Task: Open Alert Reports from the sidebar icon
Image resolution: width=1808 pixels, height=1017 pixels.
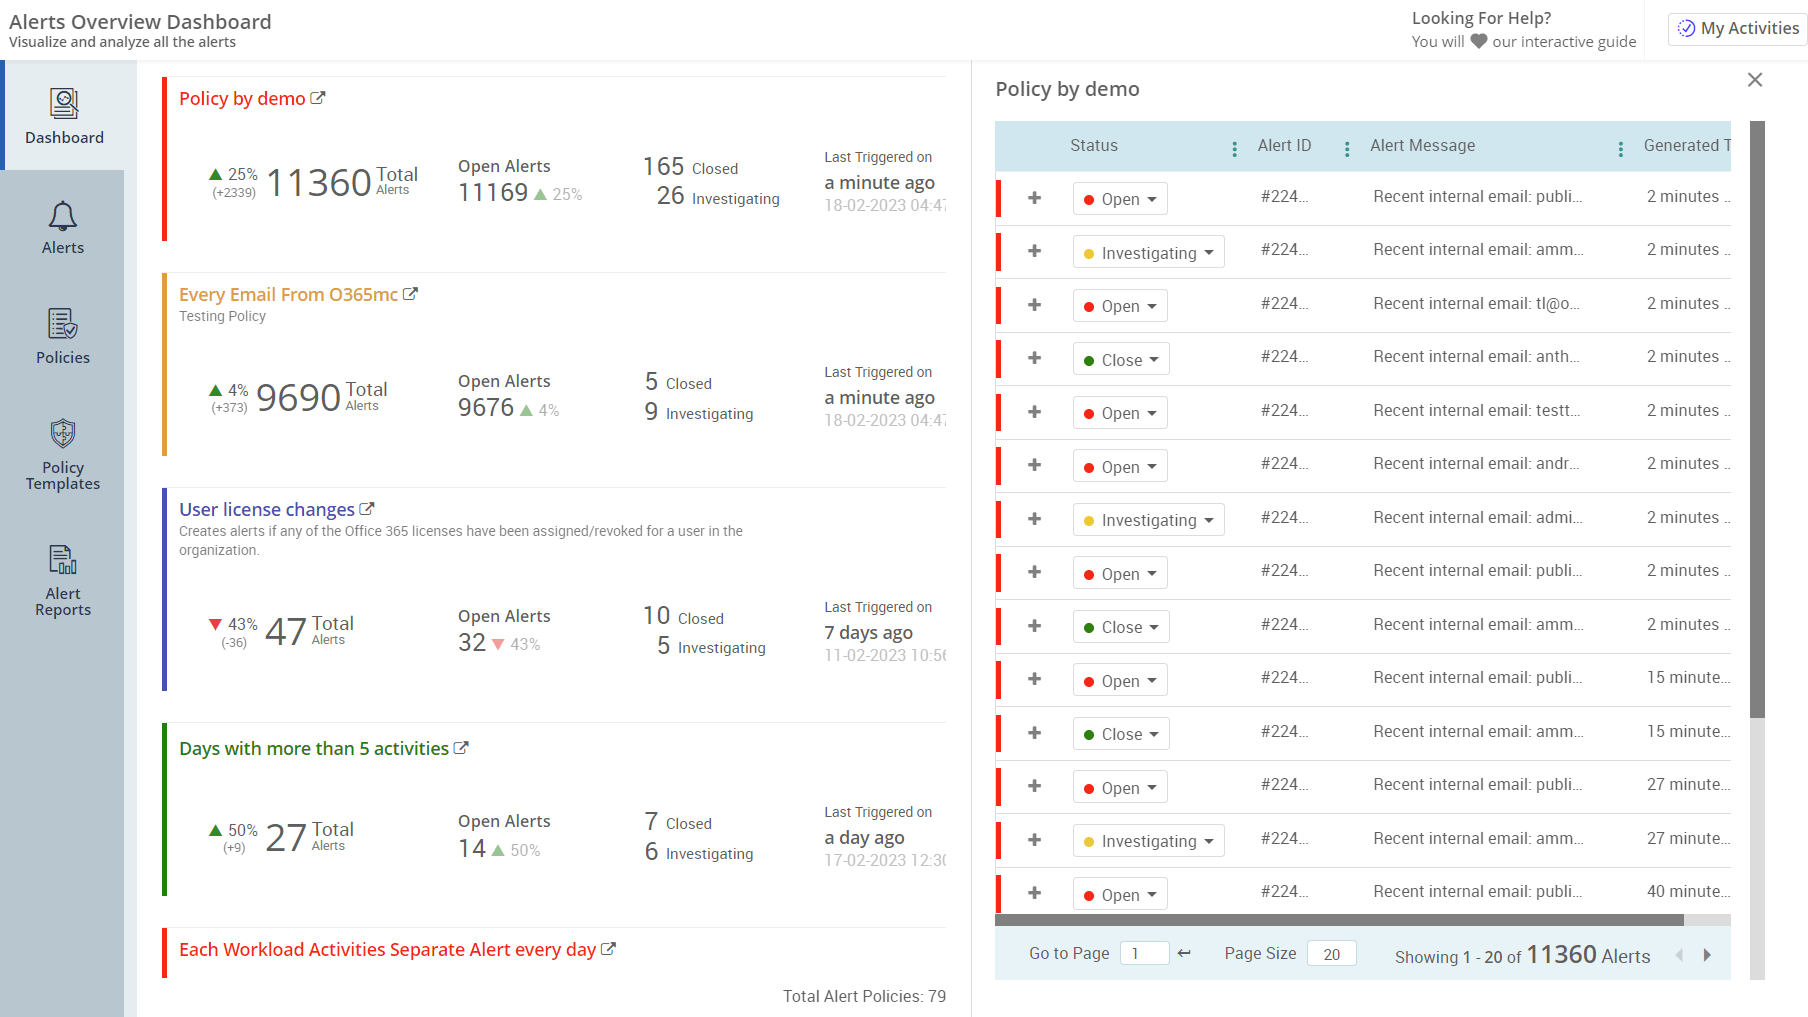Action: pos(63,559)
